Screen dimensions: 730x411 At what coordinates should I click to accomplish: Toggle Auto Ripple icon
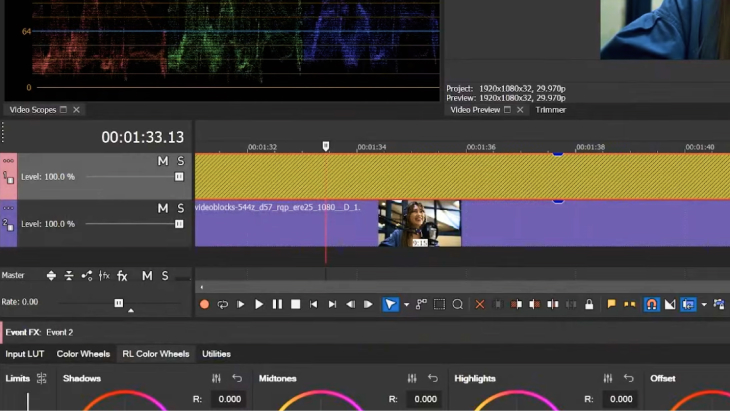click(x=688, y=304)
